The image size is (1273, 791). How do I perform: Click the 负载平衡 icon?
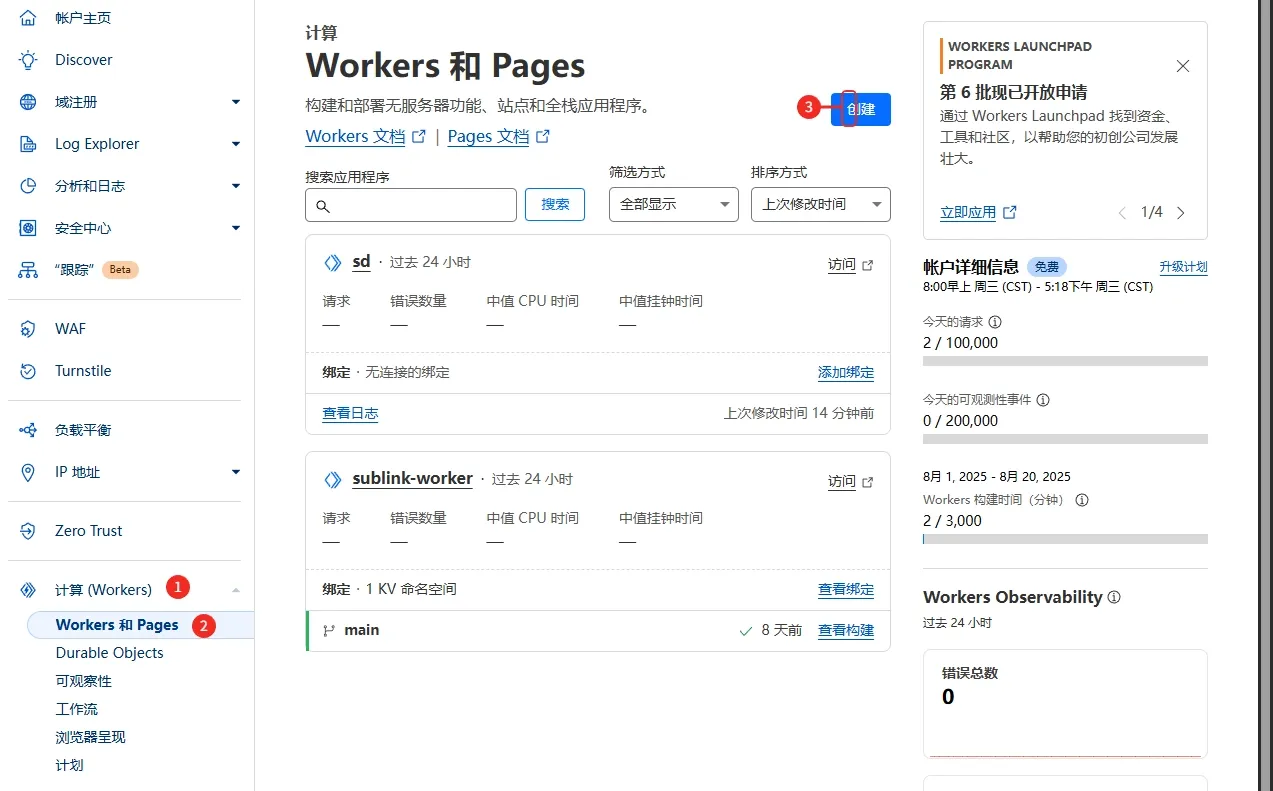click(x=28, y=430)
